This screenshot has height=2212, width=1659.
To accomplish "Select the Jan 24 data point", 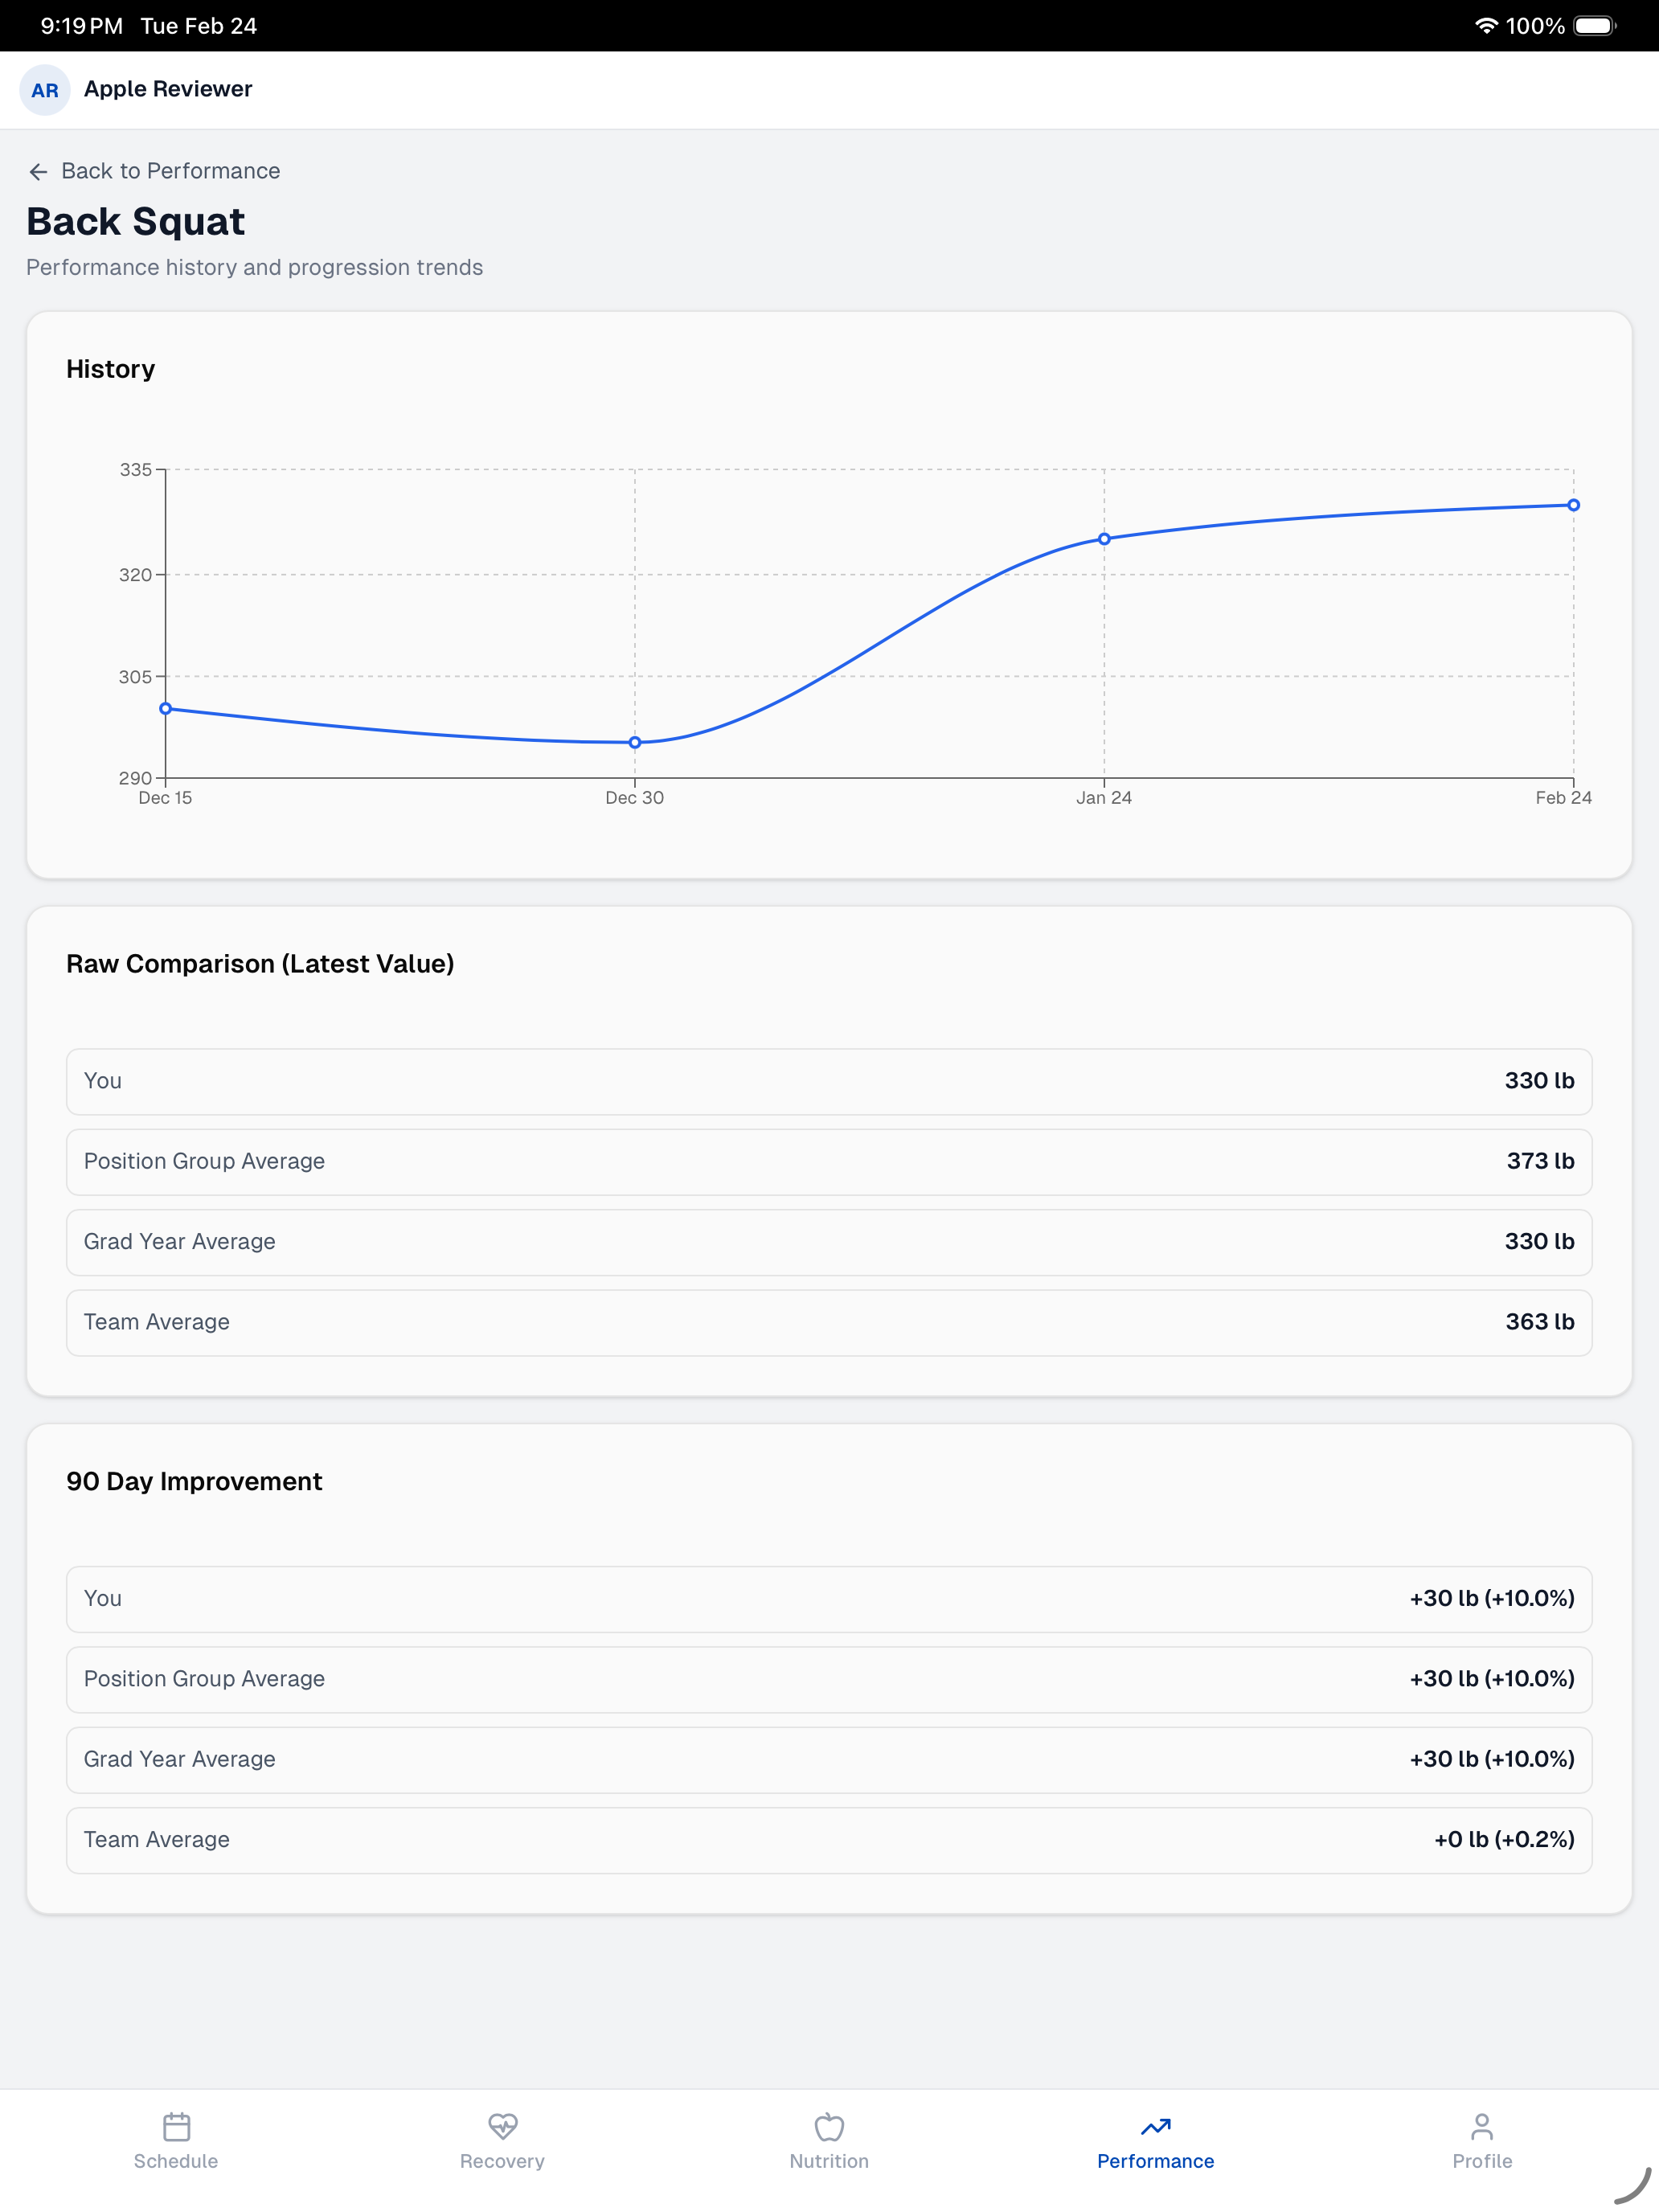I will point(1104,539).
